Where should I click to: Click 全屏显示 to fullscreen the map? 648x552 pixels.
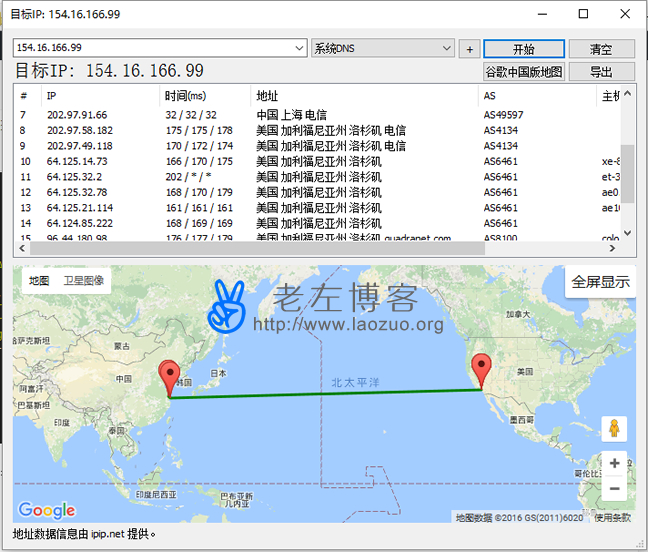[x=600, y=282]
